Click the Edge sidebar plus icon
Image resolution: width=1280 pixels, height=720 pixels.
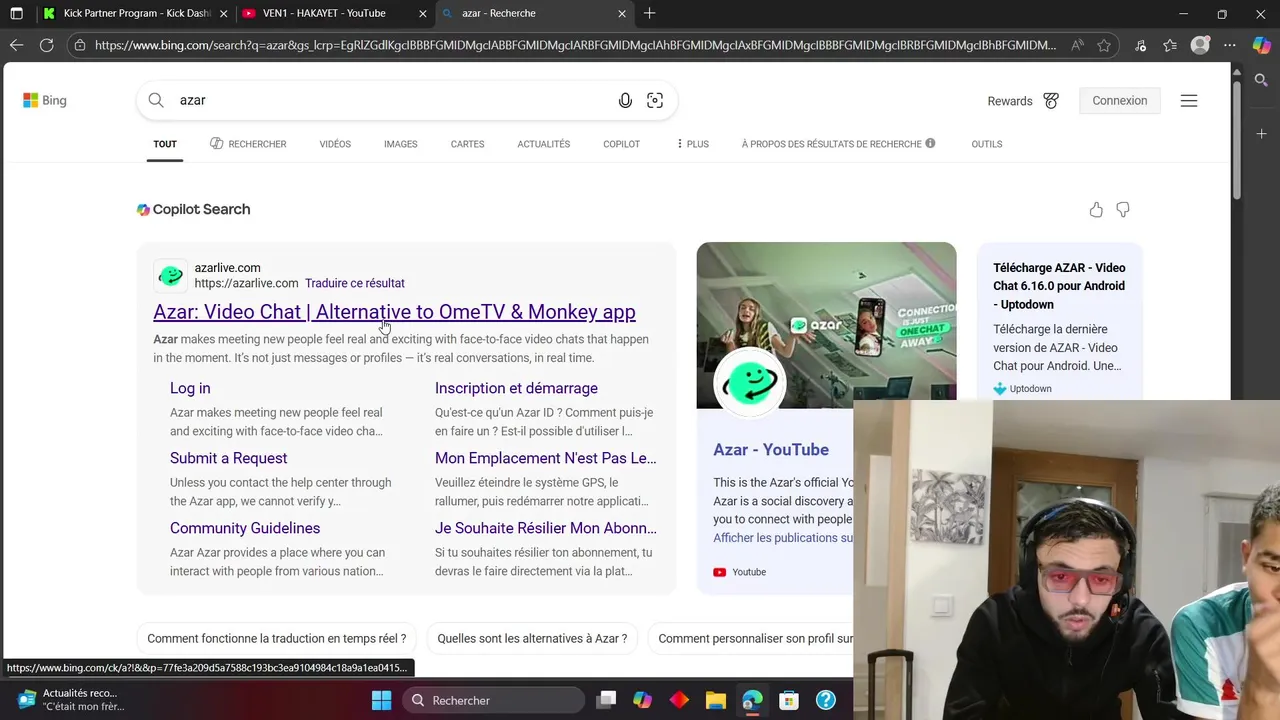(1261, 134)
